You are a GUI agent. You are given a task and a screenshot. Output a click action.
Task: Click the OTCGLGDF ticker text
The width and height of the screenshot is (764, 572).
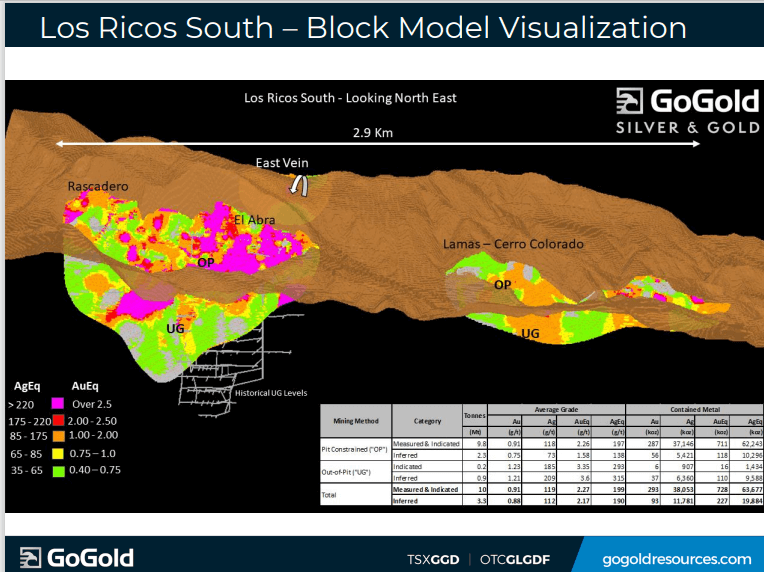(515, 559)
